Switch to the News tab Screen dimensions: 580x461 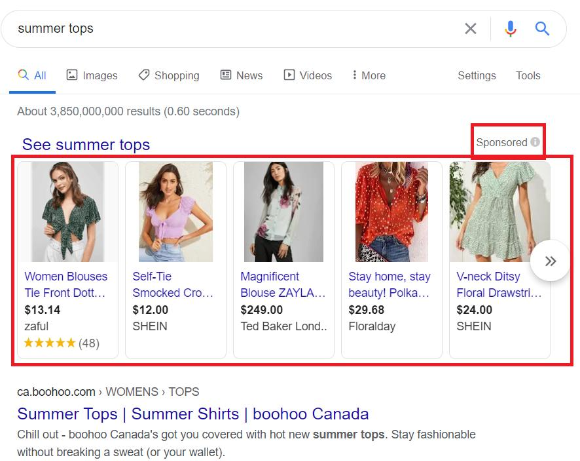pyautogui.click(x=242, y=75)
